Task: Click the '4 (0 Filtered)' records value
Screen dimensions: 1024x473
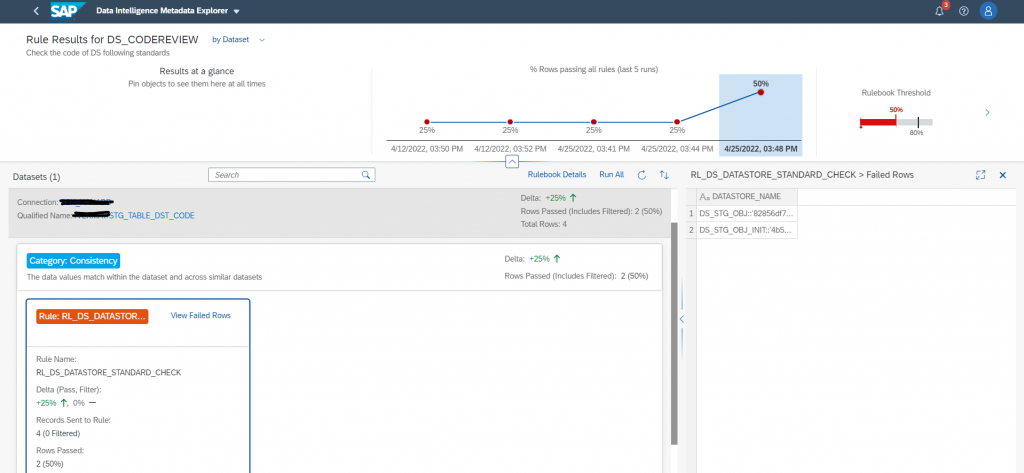Action: (x=58, y=433)
